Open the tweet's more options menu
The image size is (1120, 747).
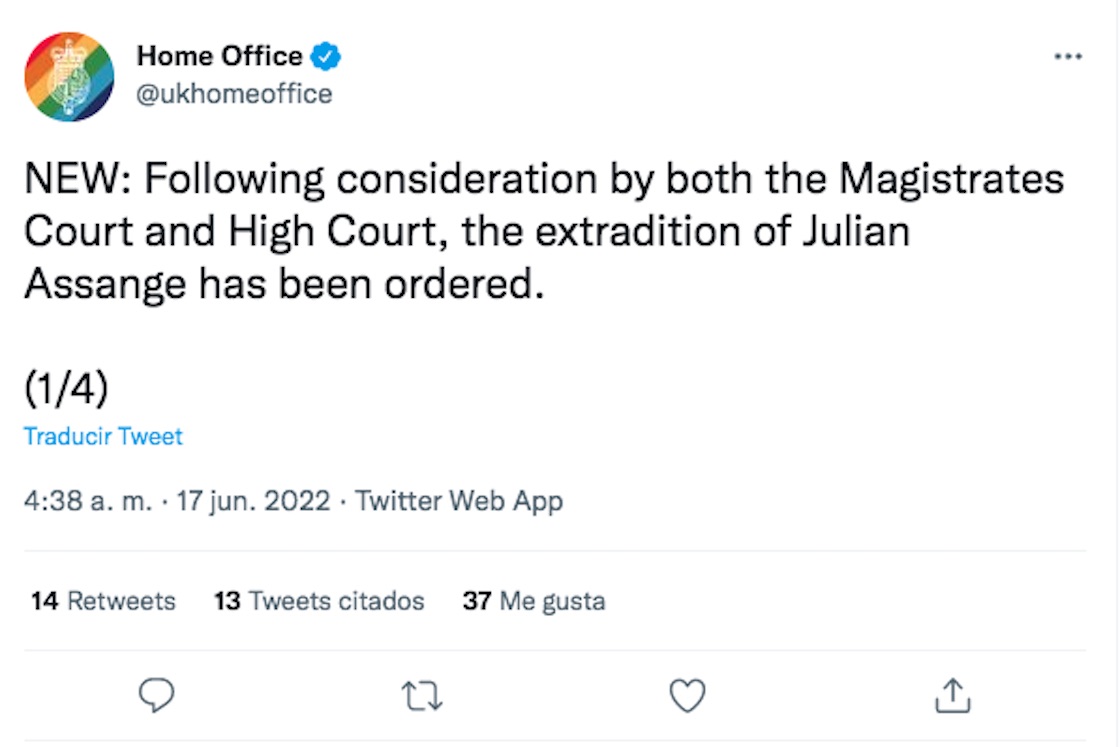pyautogui.click(x=1068, y=57)
